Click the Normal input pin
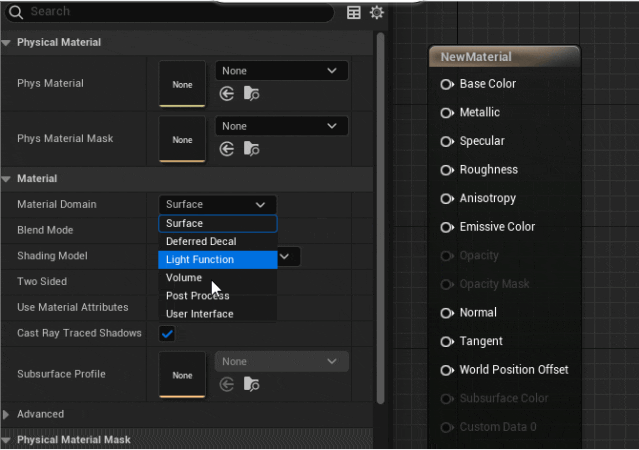Viewport: 639px width, 450px height. pyautogui.click(x=447, y=313)
